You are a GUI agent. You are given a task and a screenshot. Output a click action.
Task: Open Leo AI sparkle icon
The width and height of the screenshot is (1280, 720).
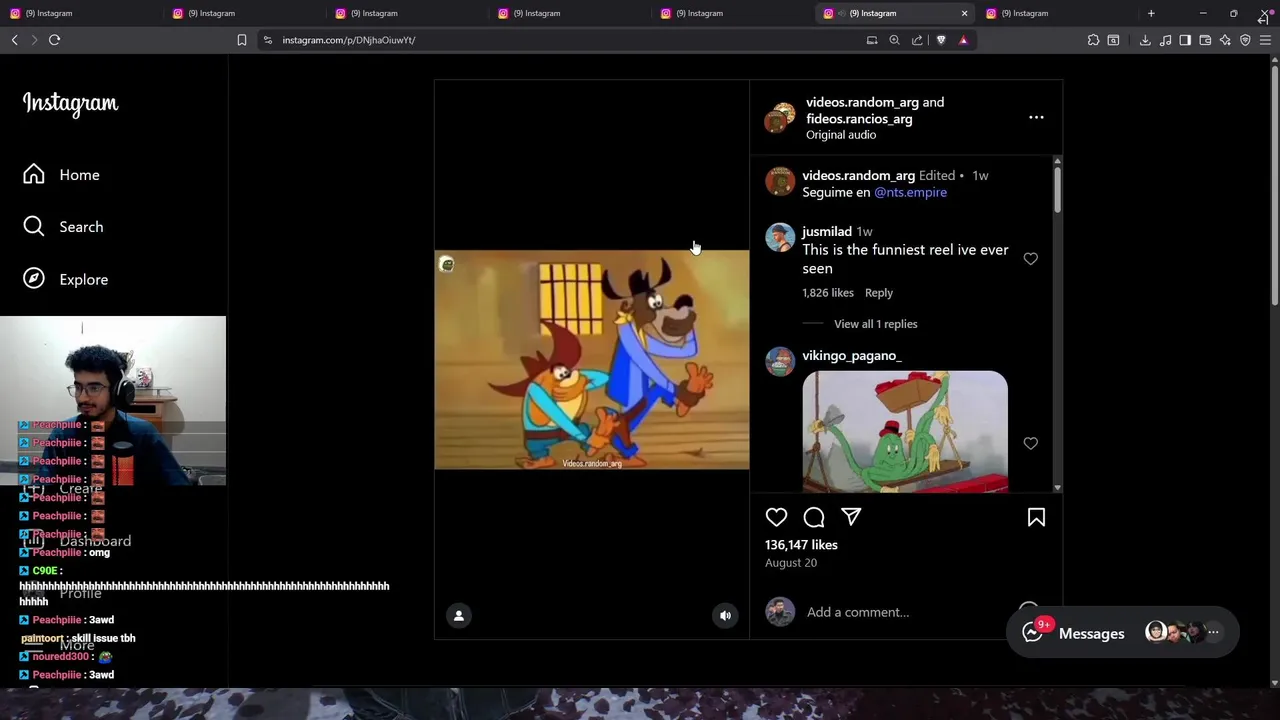[1225, 40]
